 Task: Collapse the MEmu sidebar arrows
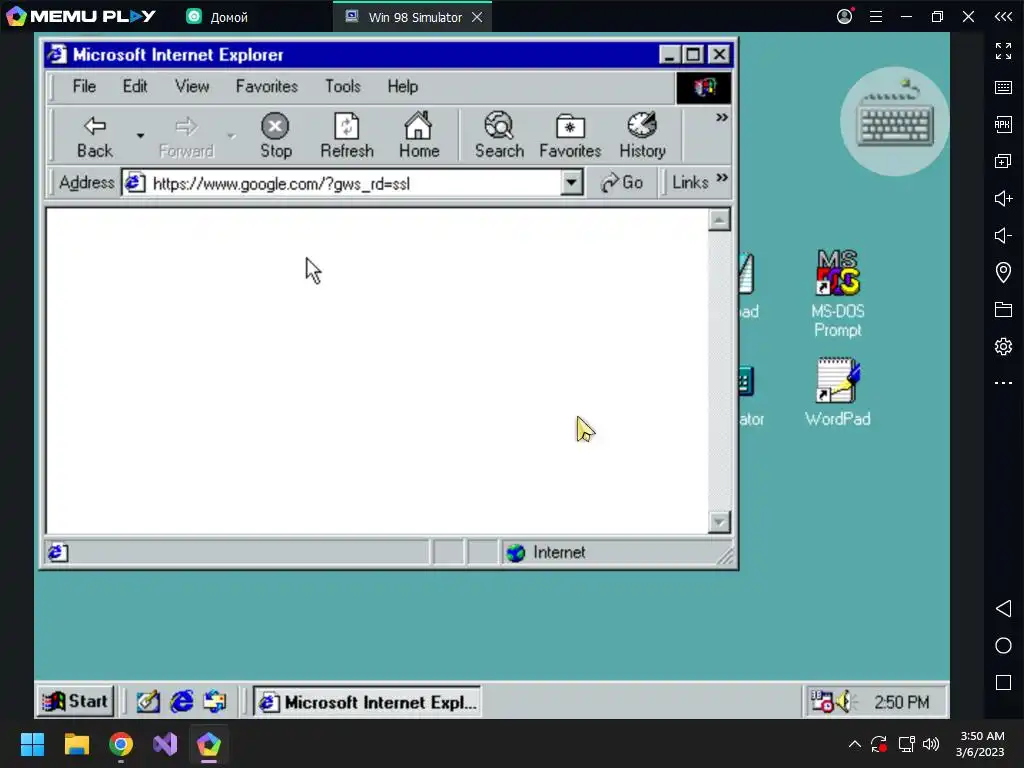click(x=1003, y=17)
